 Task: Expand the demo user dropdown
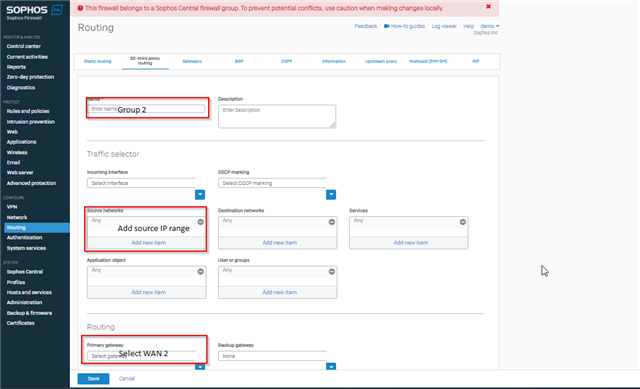pyautogui.click(x=489, y=26)
